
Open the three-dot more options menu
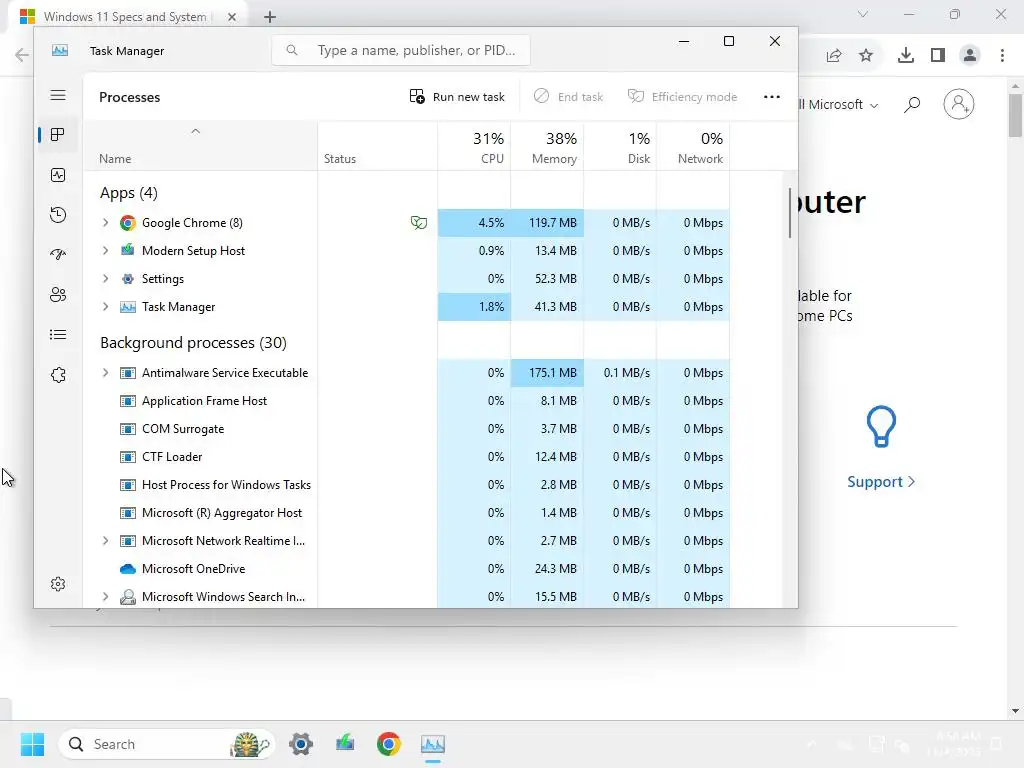pyautogui.click(x=772, y=97)
